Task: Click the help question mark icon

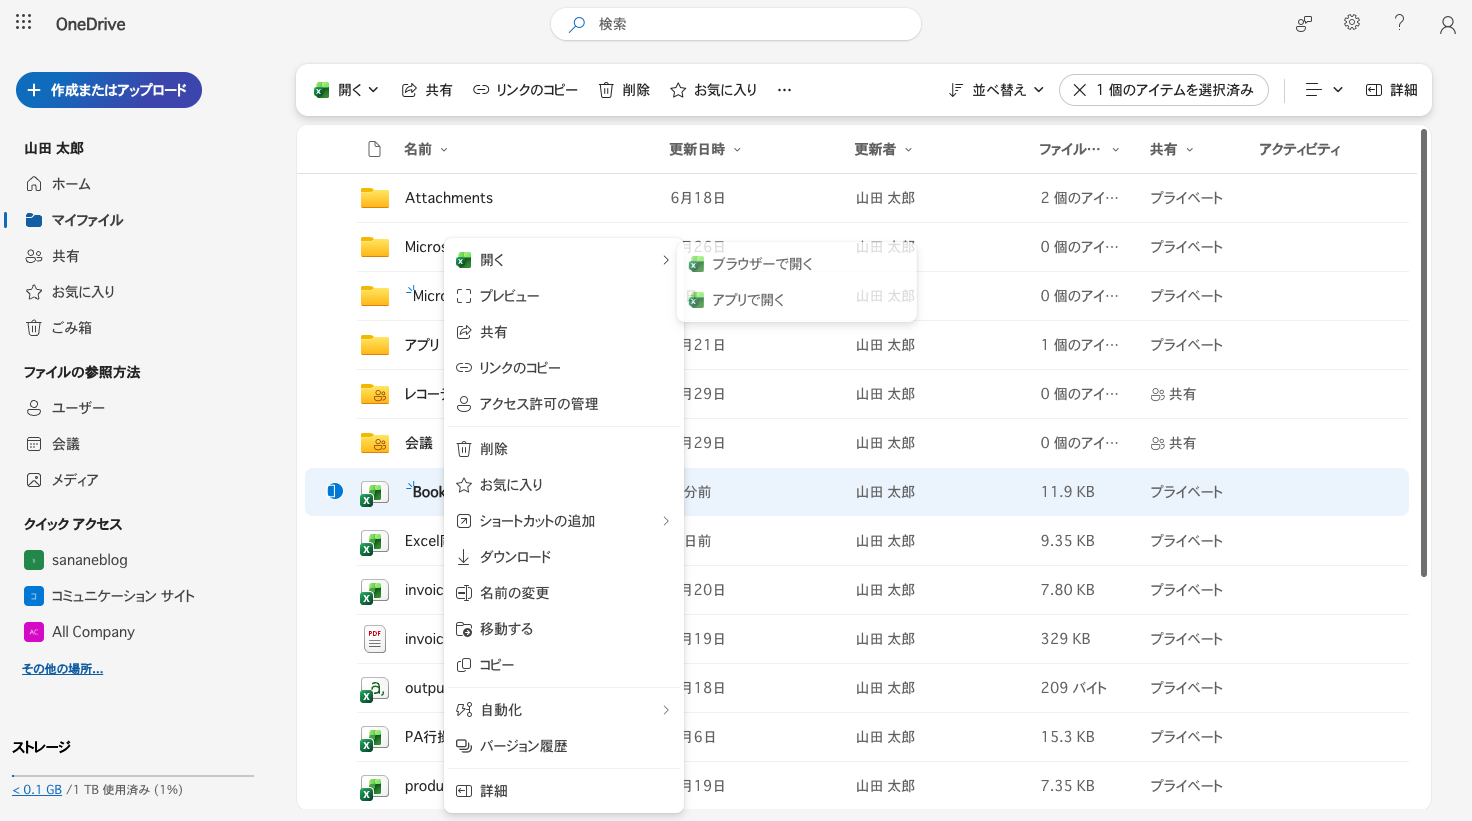Action: point(1399,22)
